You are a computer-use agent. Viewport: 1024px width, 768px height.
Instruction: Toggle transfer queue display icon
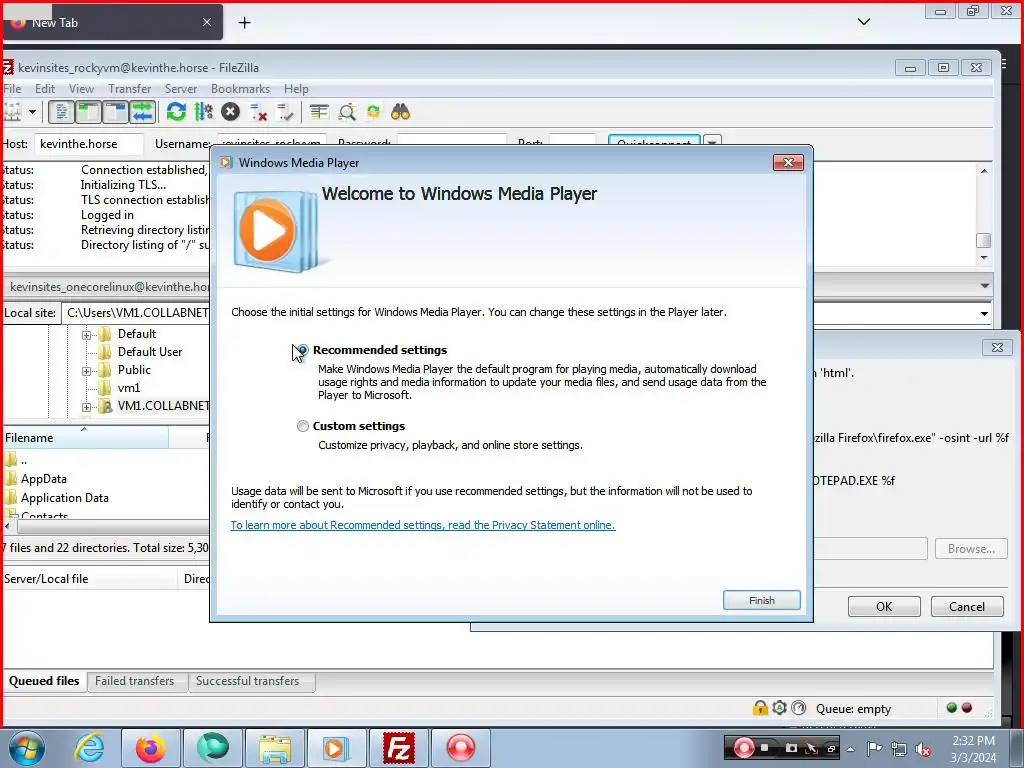143,112
